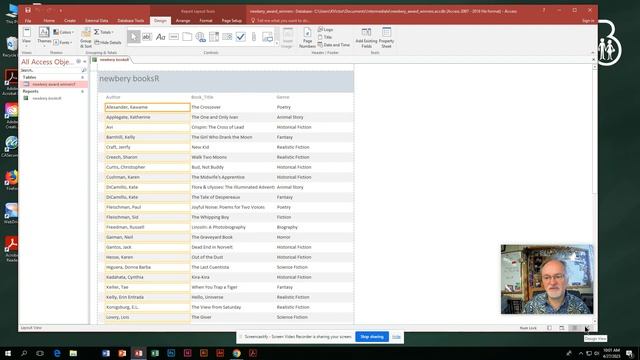
Task: Add a Logo to the report header
Action: [x=326, y=29]
